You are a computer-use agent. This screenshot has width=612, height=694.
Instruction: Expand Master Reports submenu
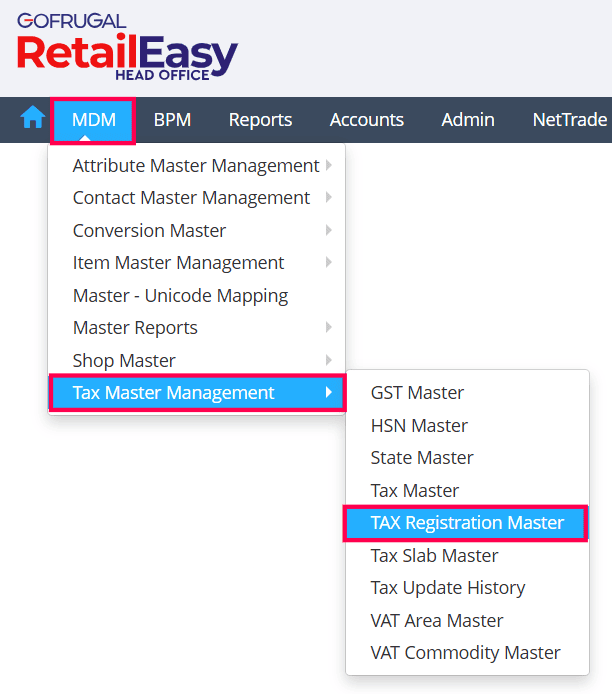click(x=196, y=328)
